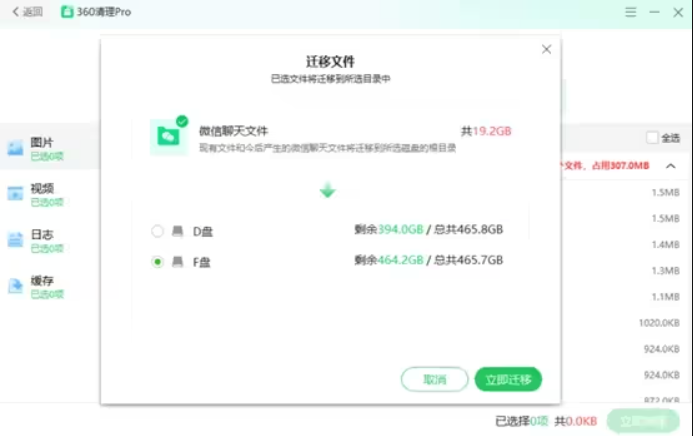Click the 共19.2GB size text
693x436 pixels.
pyautogui.click(x=486, y=131)
